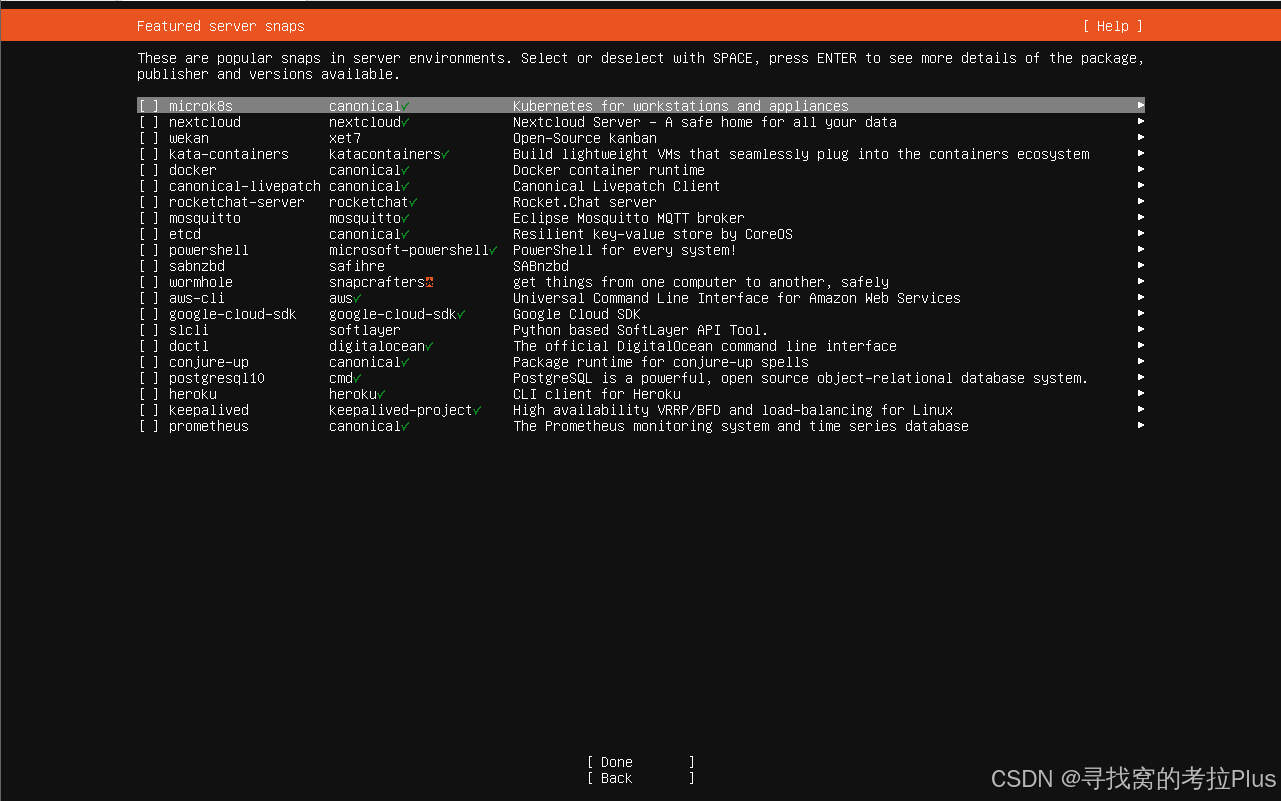Click the red star badge after snapcrafters
The image size is (1281, 801).
429,282
